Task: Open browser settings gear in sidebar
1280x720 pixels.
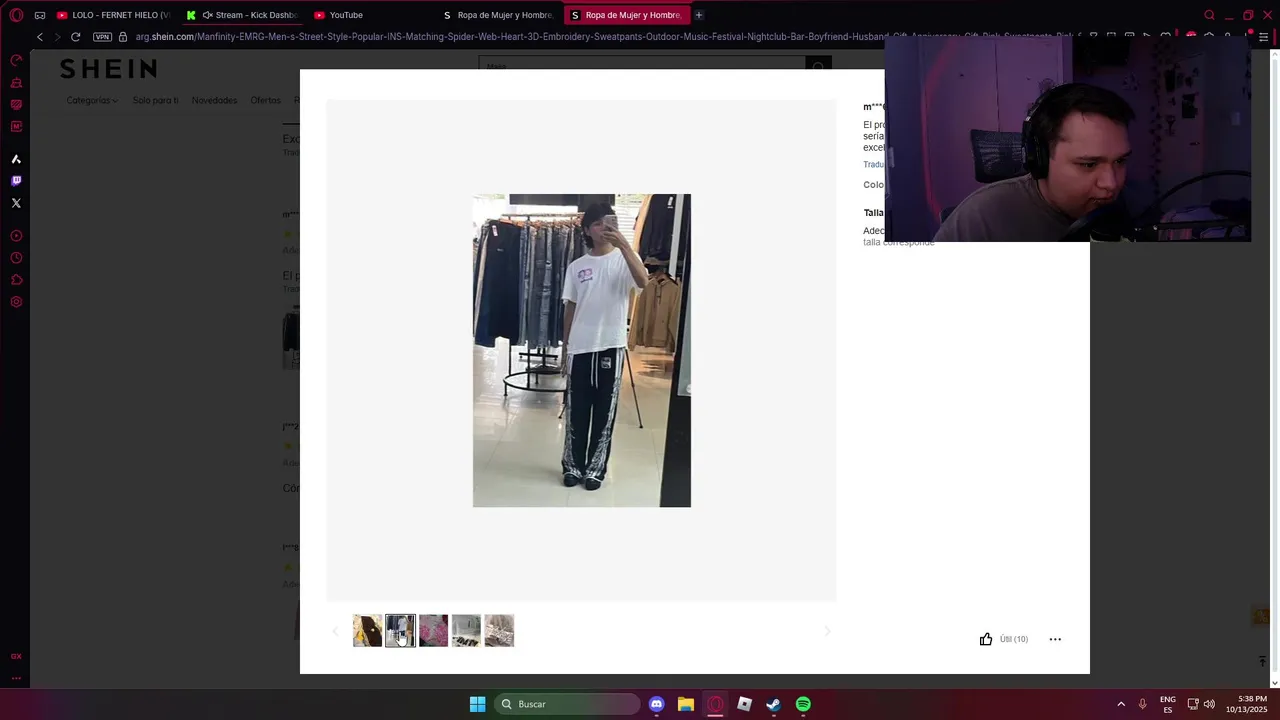Action: pyautogui.click(x=16, y=302)
